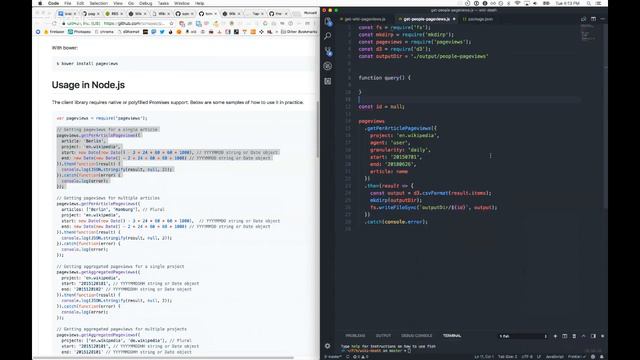Click the feedback smiley in status bar

tap(593, 357)
